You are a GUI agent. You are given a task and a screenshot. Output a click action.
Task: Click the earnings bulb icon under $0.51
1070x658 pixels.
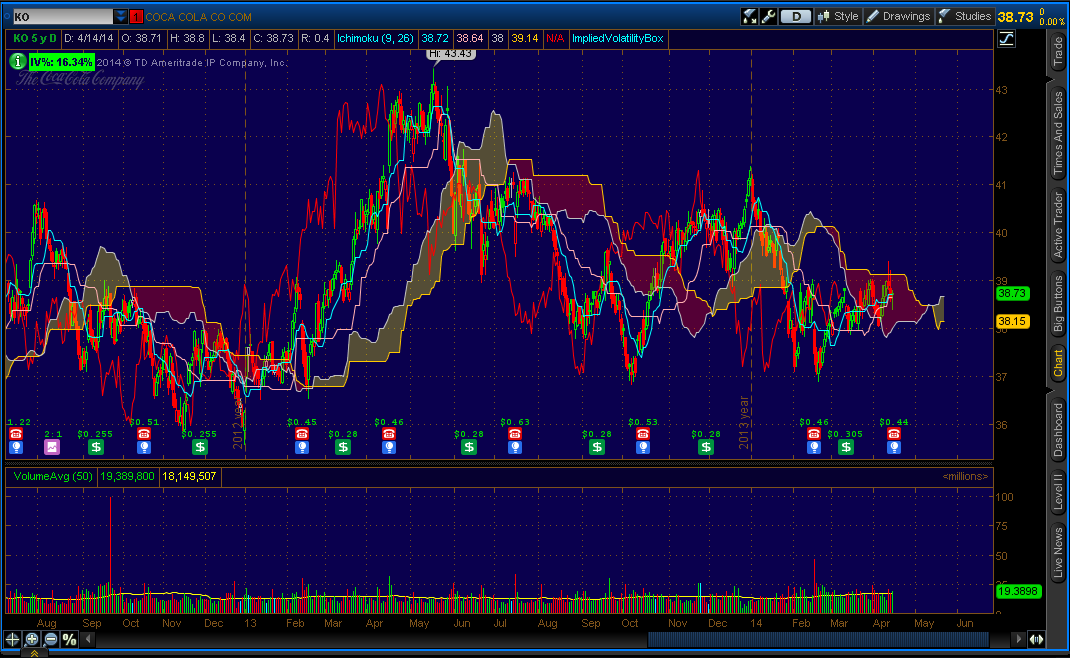click(x=143, y=447)
